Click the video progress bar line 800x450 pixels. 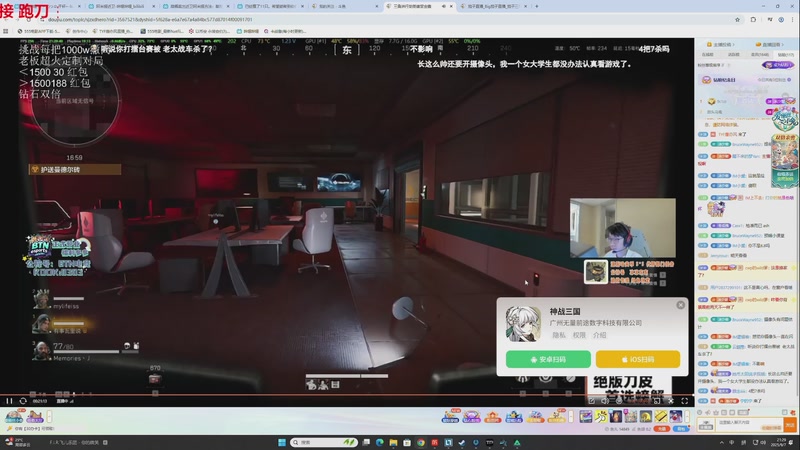(x=347, y=395)
